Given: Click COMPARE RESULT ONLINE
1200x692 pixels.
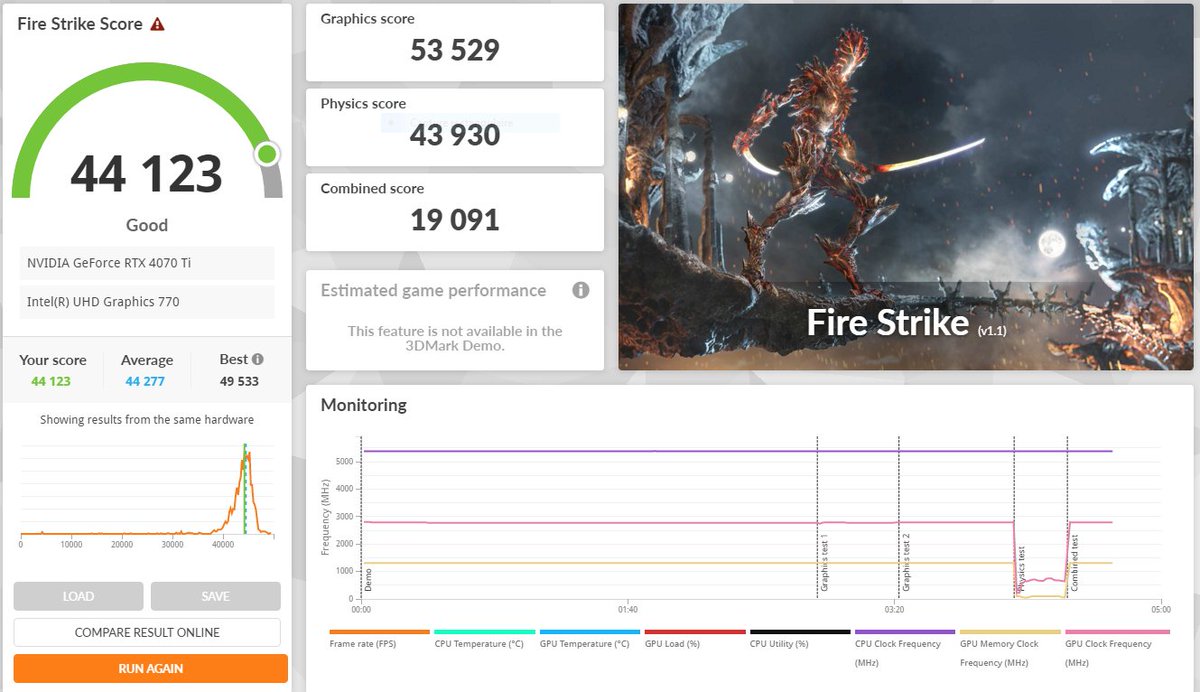Looking at the screenshot, I should pos(147,632).
